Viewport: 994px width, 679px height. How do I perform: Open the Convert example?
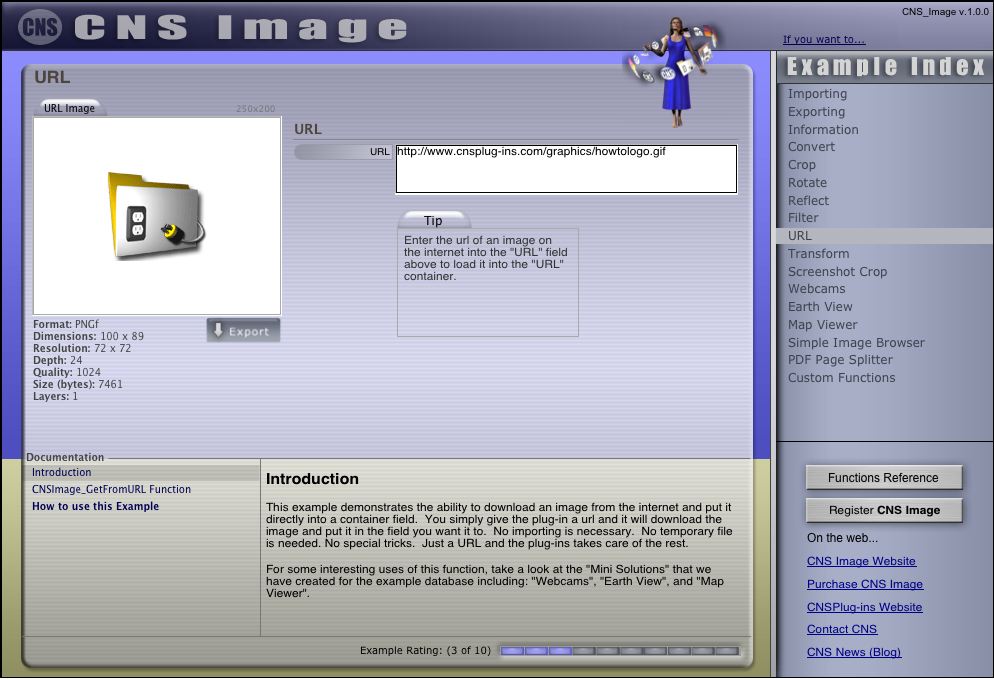[x=811, y=146]
